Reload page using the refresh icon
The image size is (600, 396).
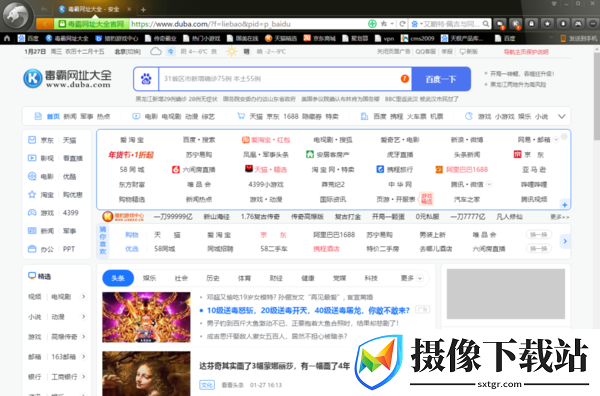click(402, 24)
